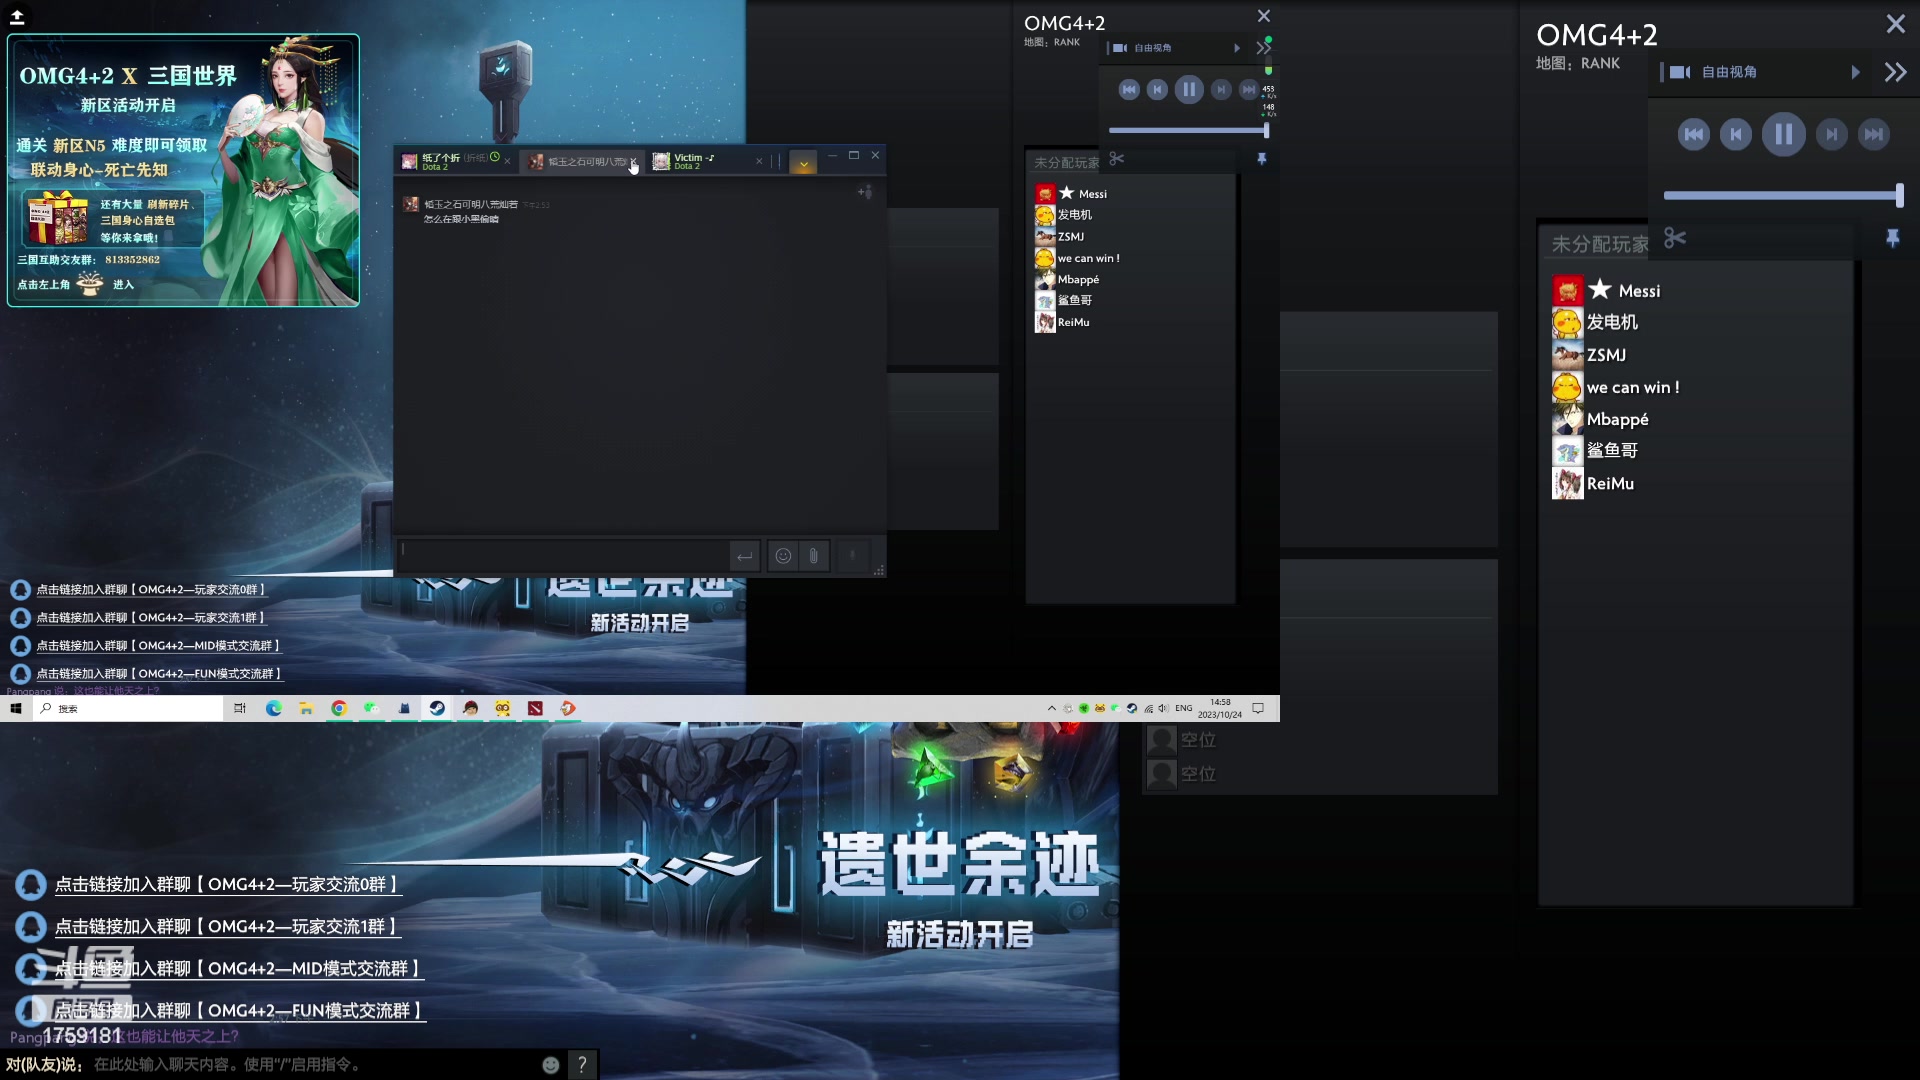Pause the replay in the large OMG4+2 panel
Image resolution: width=1920 pixels, height=1080 pixels.
pyautogui.click(x=1783, y=134)
